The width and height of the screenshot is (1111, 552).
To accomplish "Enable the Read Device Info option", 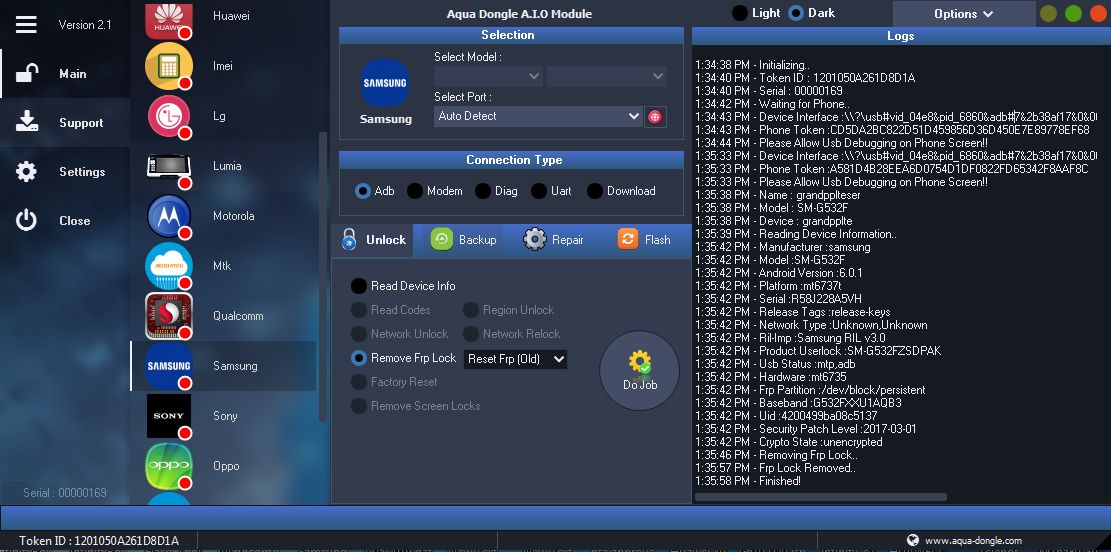I will tap(359, 286).
